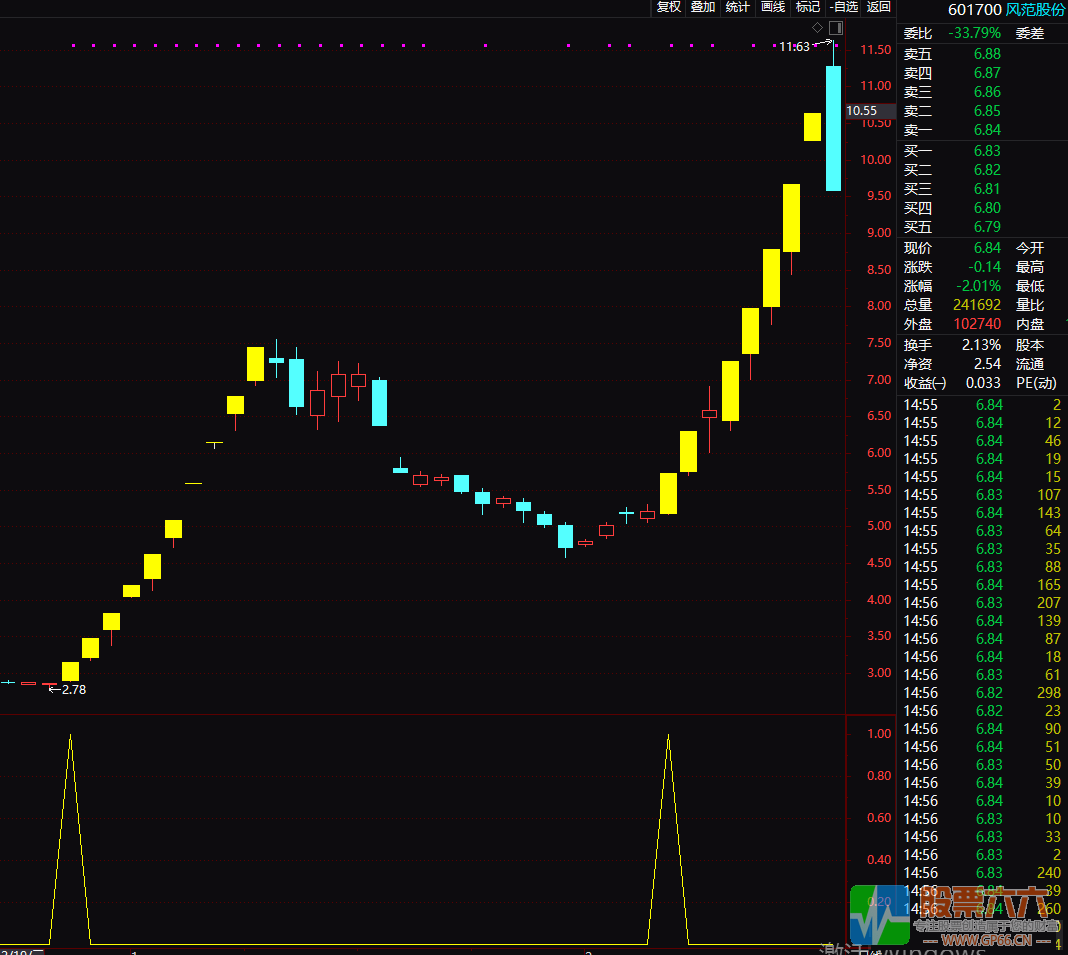This screenshot has height=955, width=1068.
Task: Click the stock name 风范股份
Action: tap(1035, 10)
